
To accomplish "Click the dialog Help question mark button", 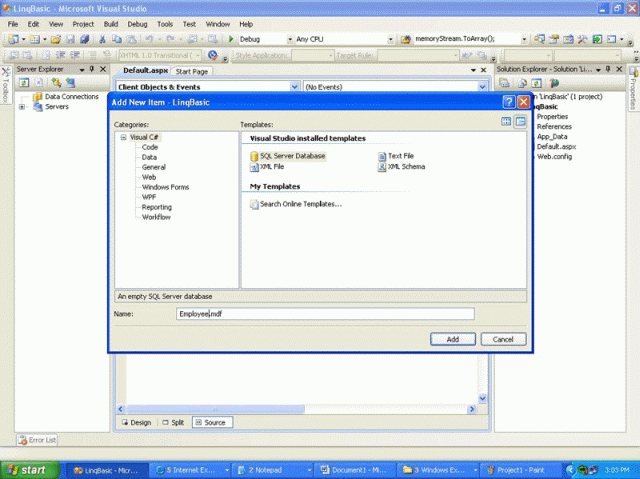I will [509, 102].
